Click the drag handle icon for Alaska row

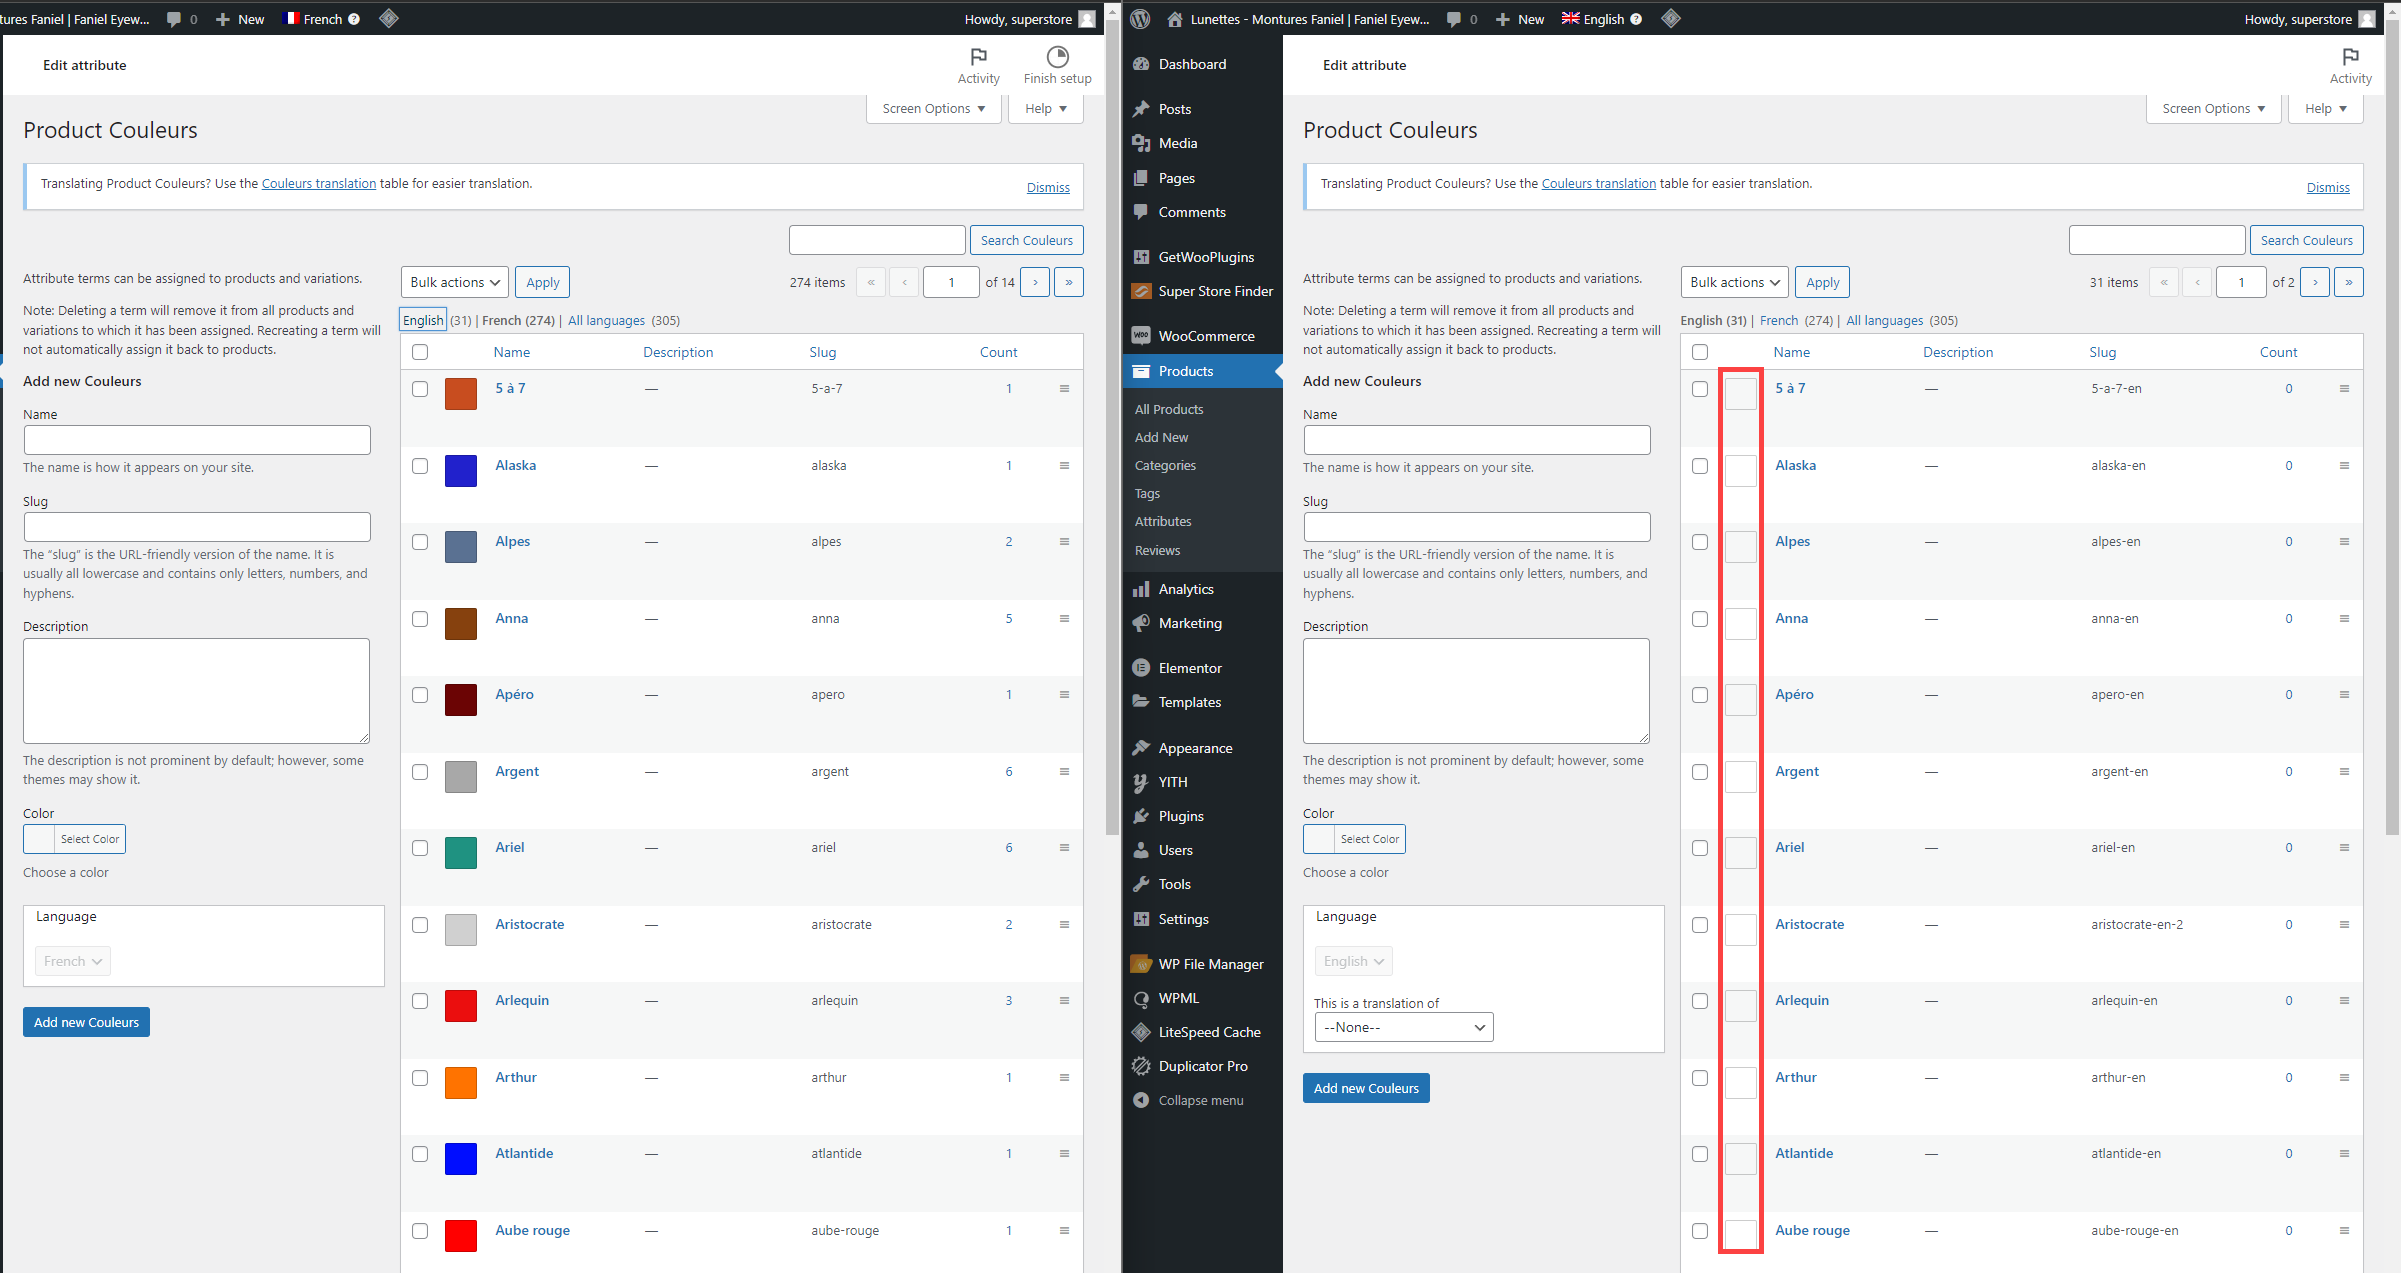1064,466
